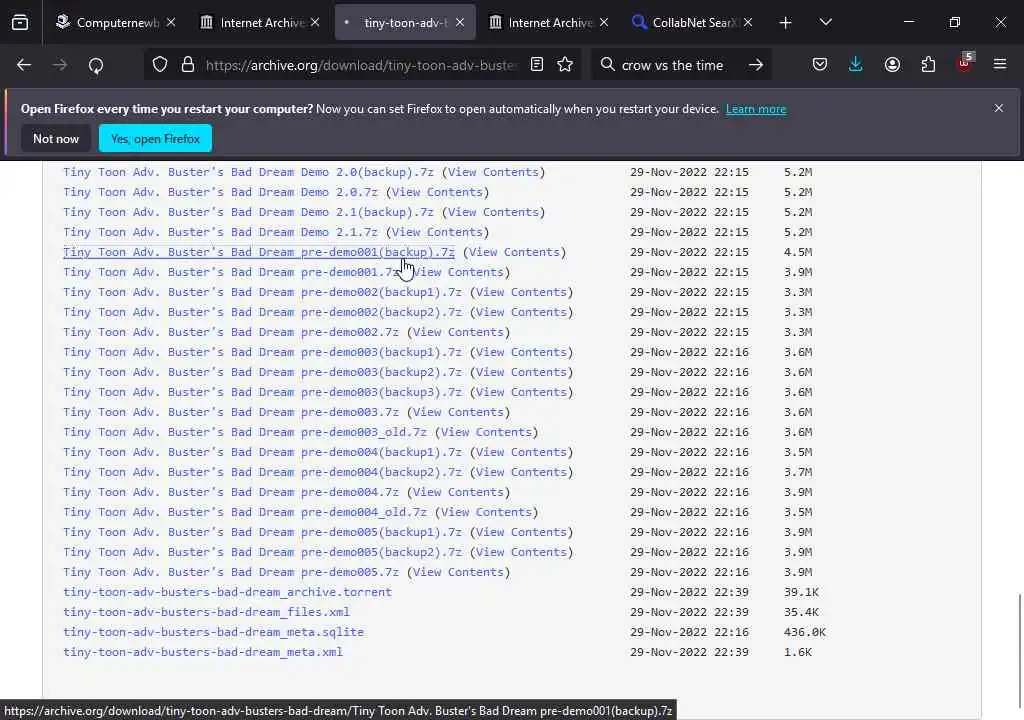Download pre-demo003.7z file

click(x=231, y=412)
